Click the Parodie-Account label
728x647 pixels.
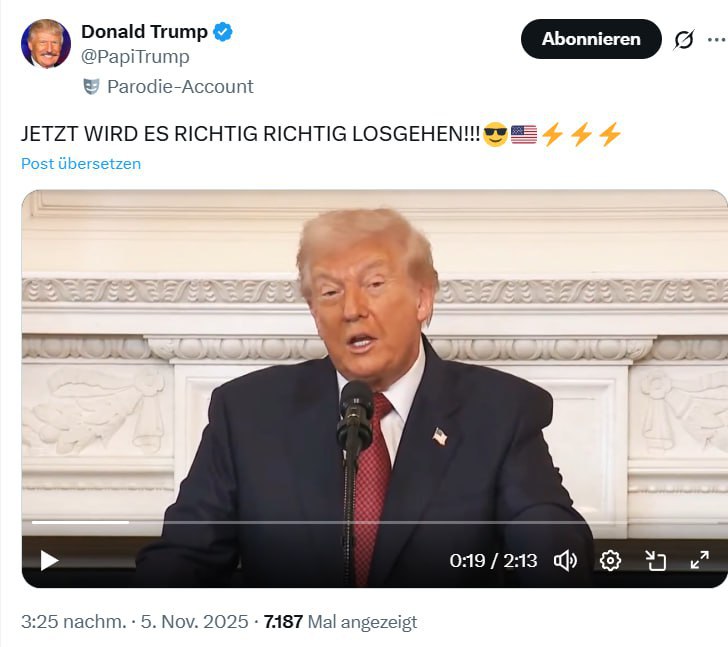tap(180, 87)
